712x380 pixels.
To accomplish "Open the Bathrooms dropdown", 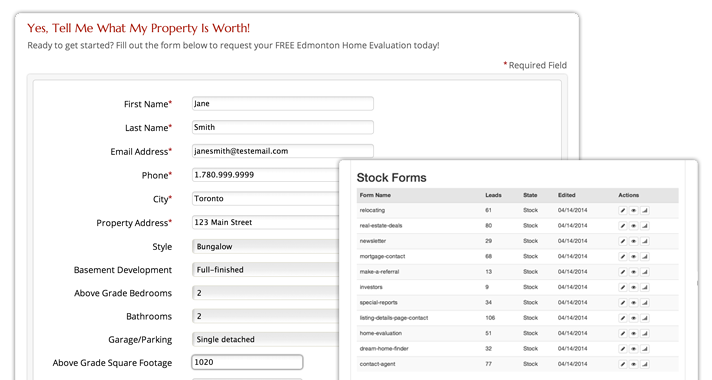I will click(x=266, y=316).
